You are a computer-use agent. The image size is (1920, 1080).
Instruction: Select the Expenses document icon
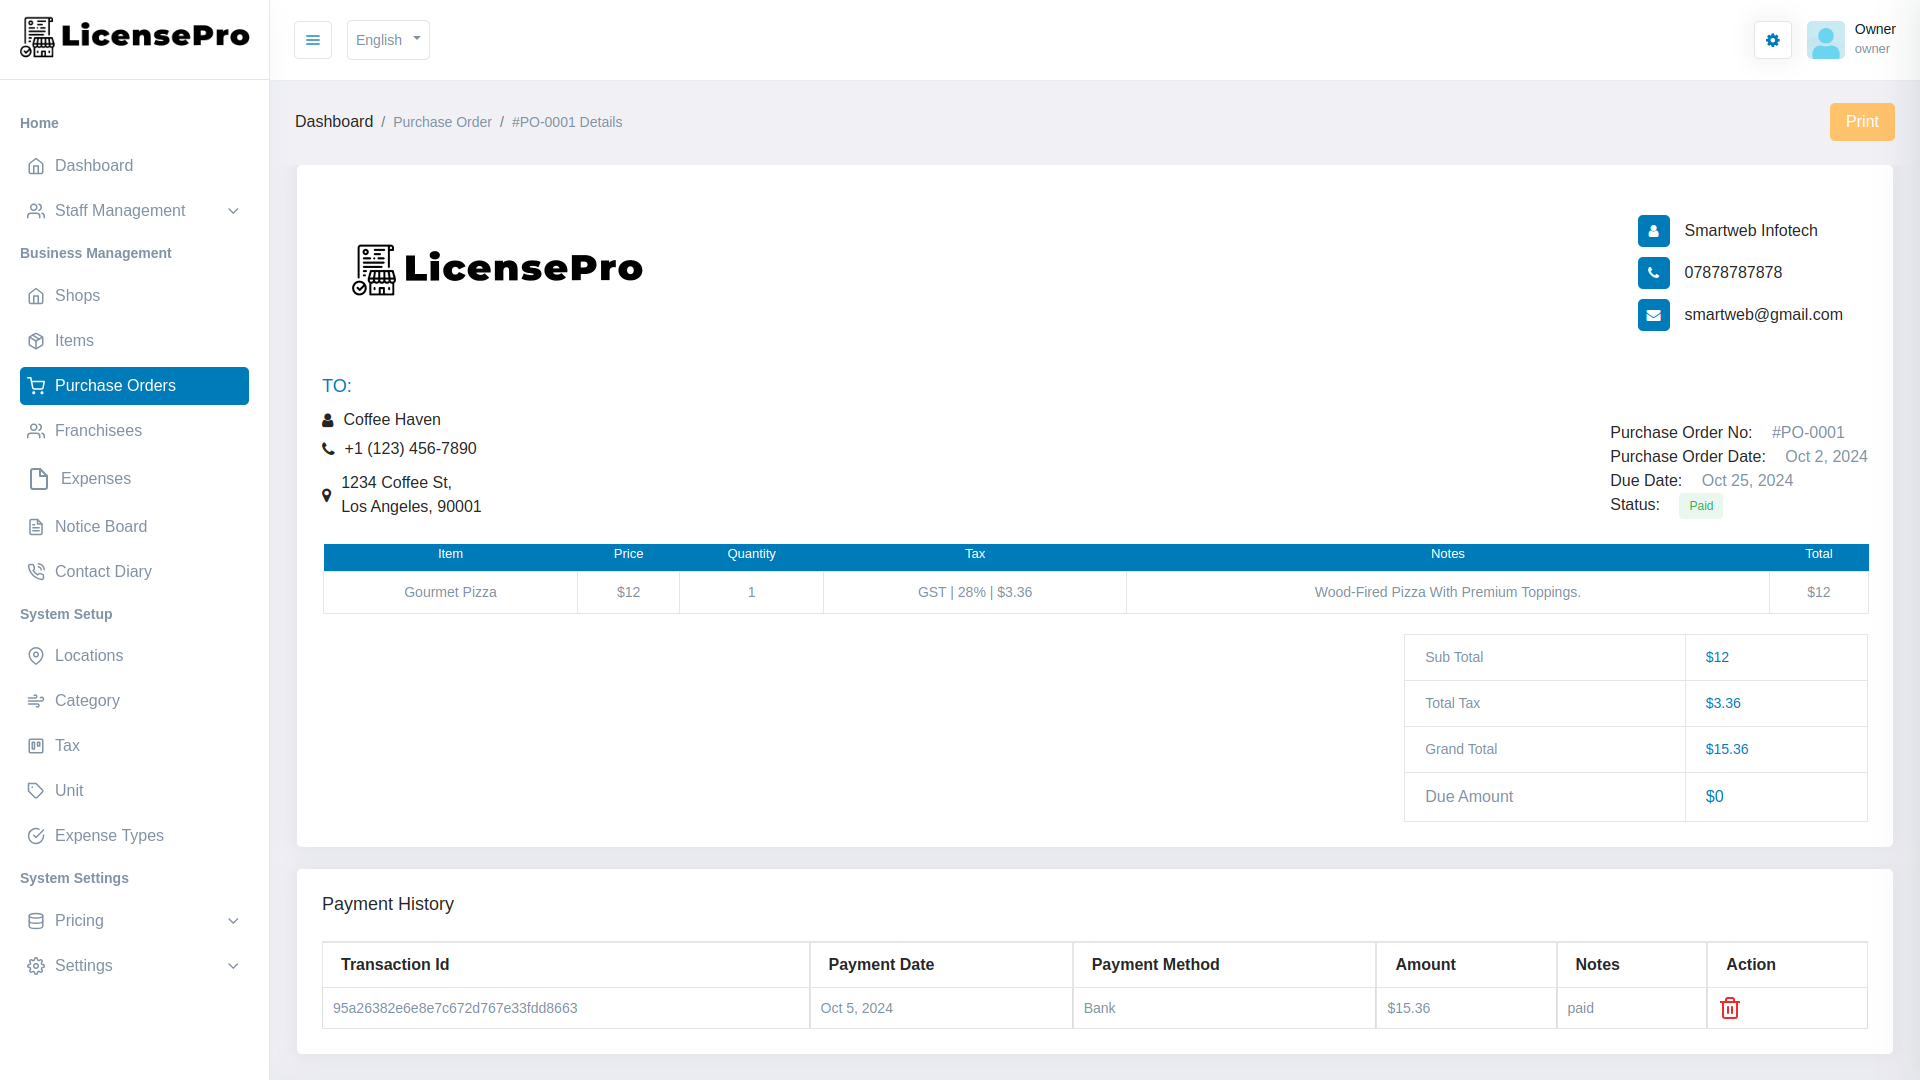tap(38, 478)
